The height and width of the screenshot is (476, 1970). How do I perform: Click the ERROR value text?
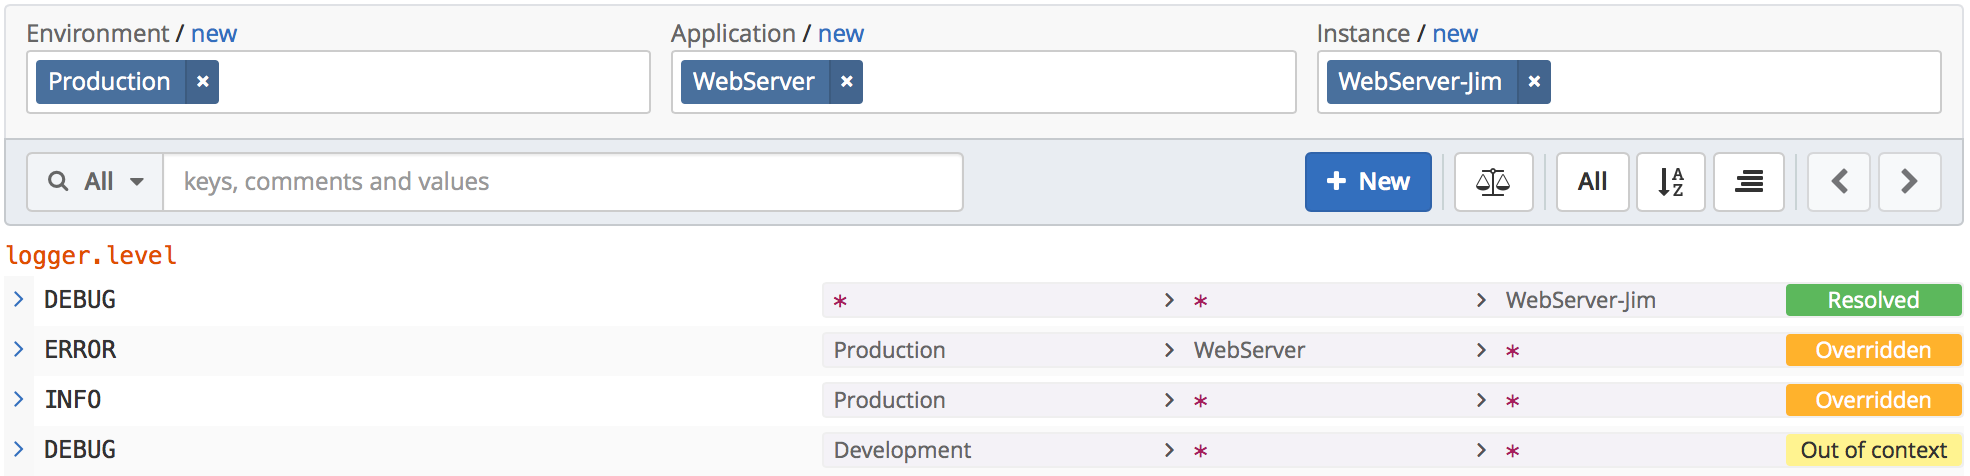[x=80, y=350]
